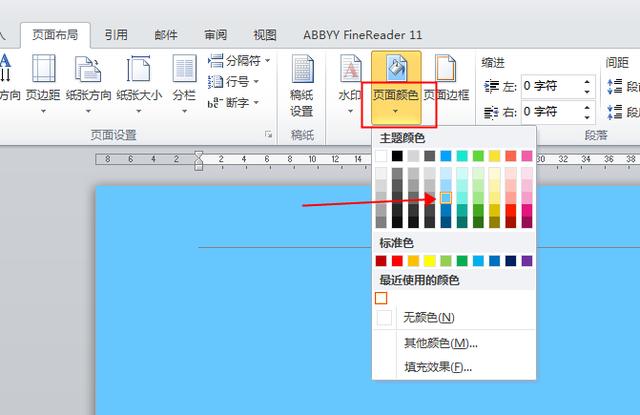This screenshot has height=415, width=640.
Task: Open the 断字 hyphenation dropdown
Action: pos(233,102)
